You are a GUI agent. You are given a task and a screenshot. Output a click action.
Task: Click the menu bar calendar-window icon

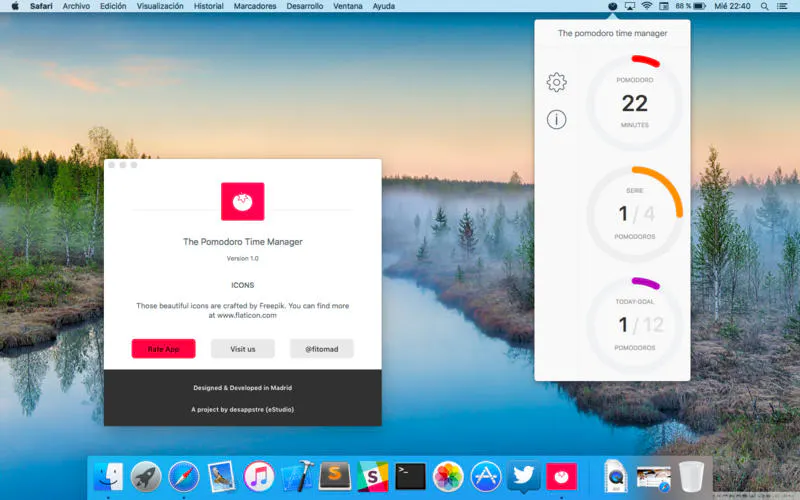(x=664, y=6)
